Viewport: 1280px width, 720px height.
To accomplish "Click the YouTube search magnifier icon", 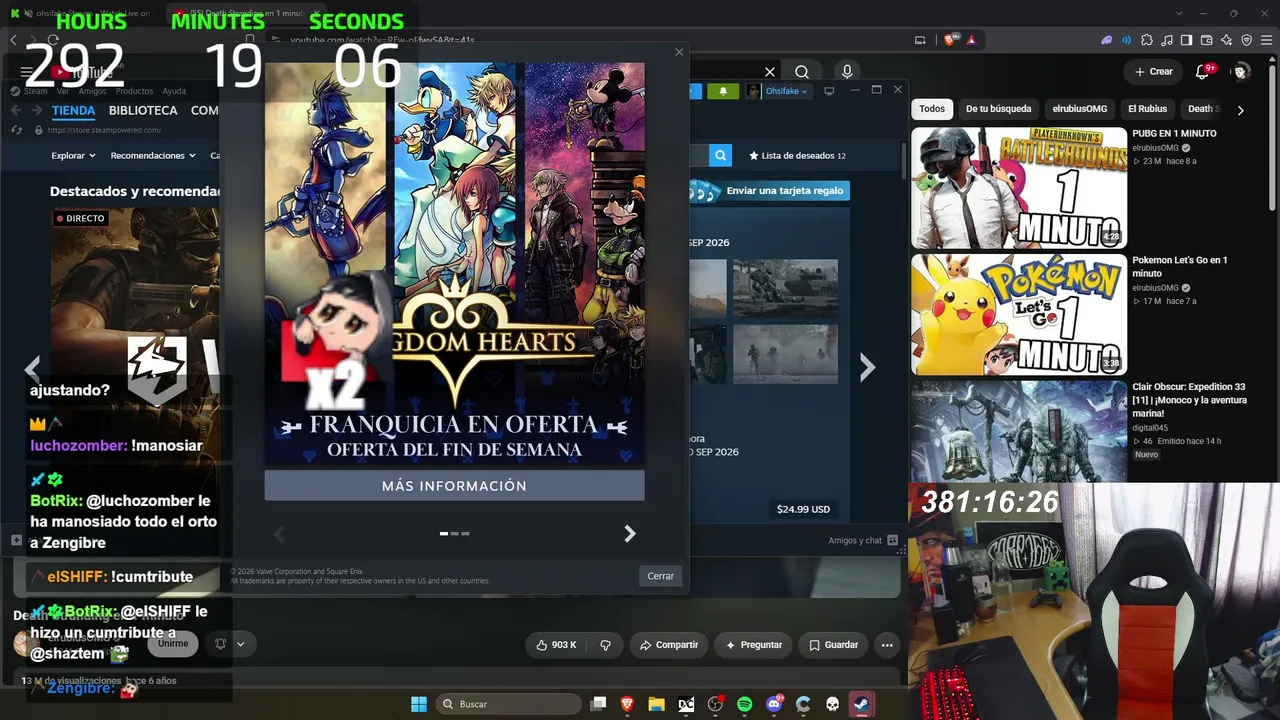I will pyautogui.click(x=802, y=72).
